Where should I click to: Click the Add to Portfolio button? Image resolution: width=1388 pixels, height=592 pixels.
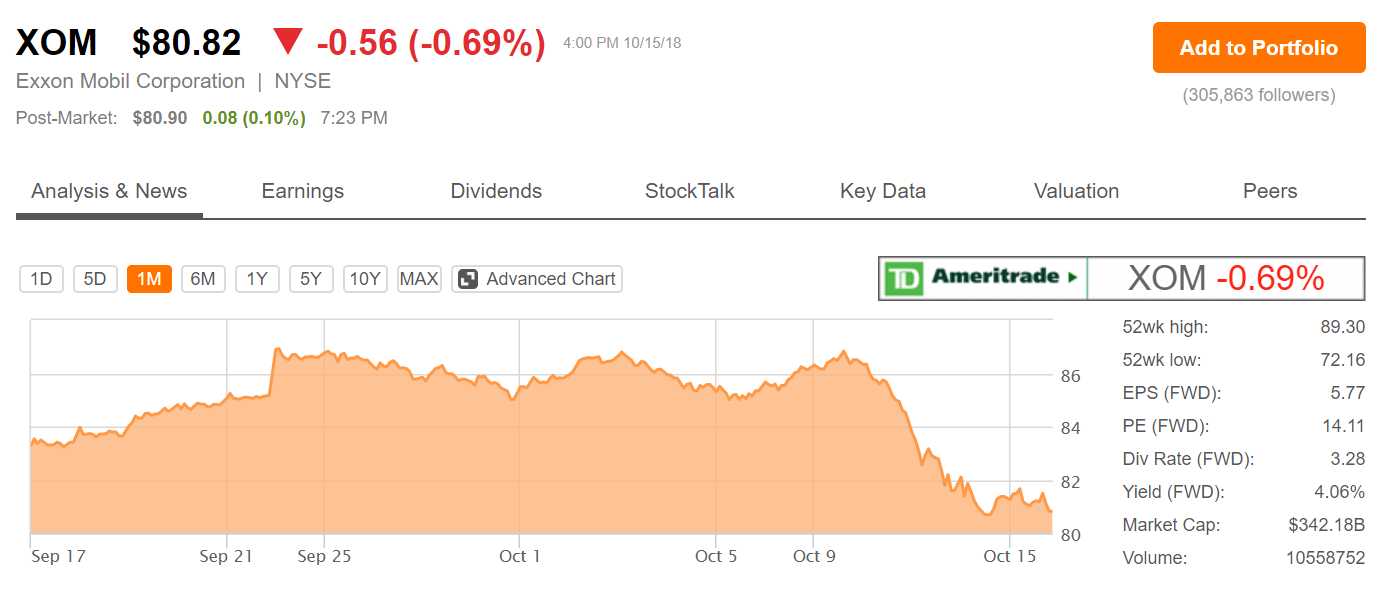click(1259, 48)
